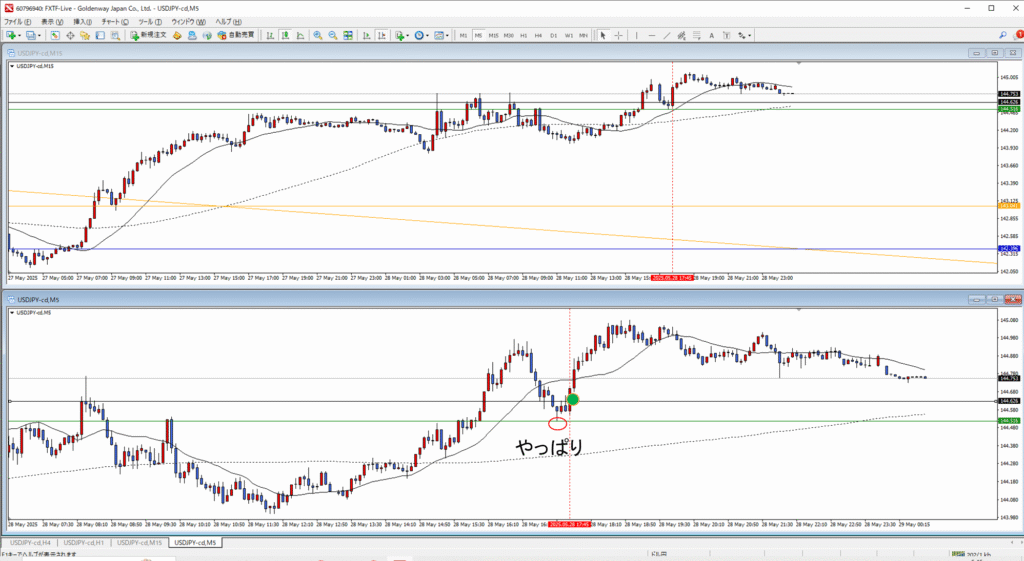Open the arrows objects dropdown

[744, 35]
